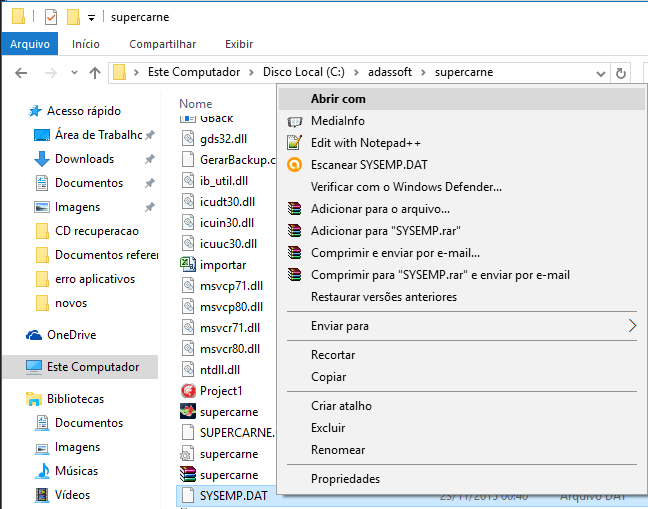Click WinRAR icon beside Adicionar para o arquivo
This screenshot has height=509, width=648.
click(x=295, y=209)
